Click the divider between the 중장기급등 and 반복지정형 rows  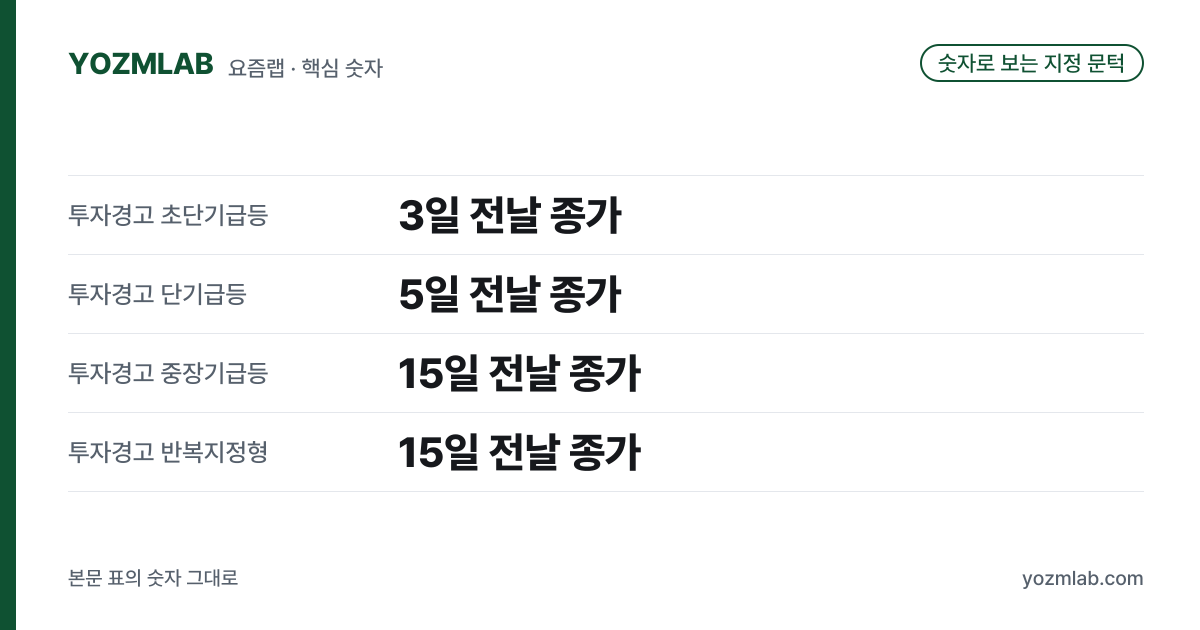[x=606, y=412]
